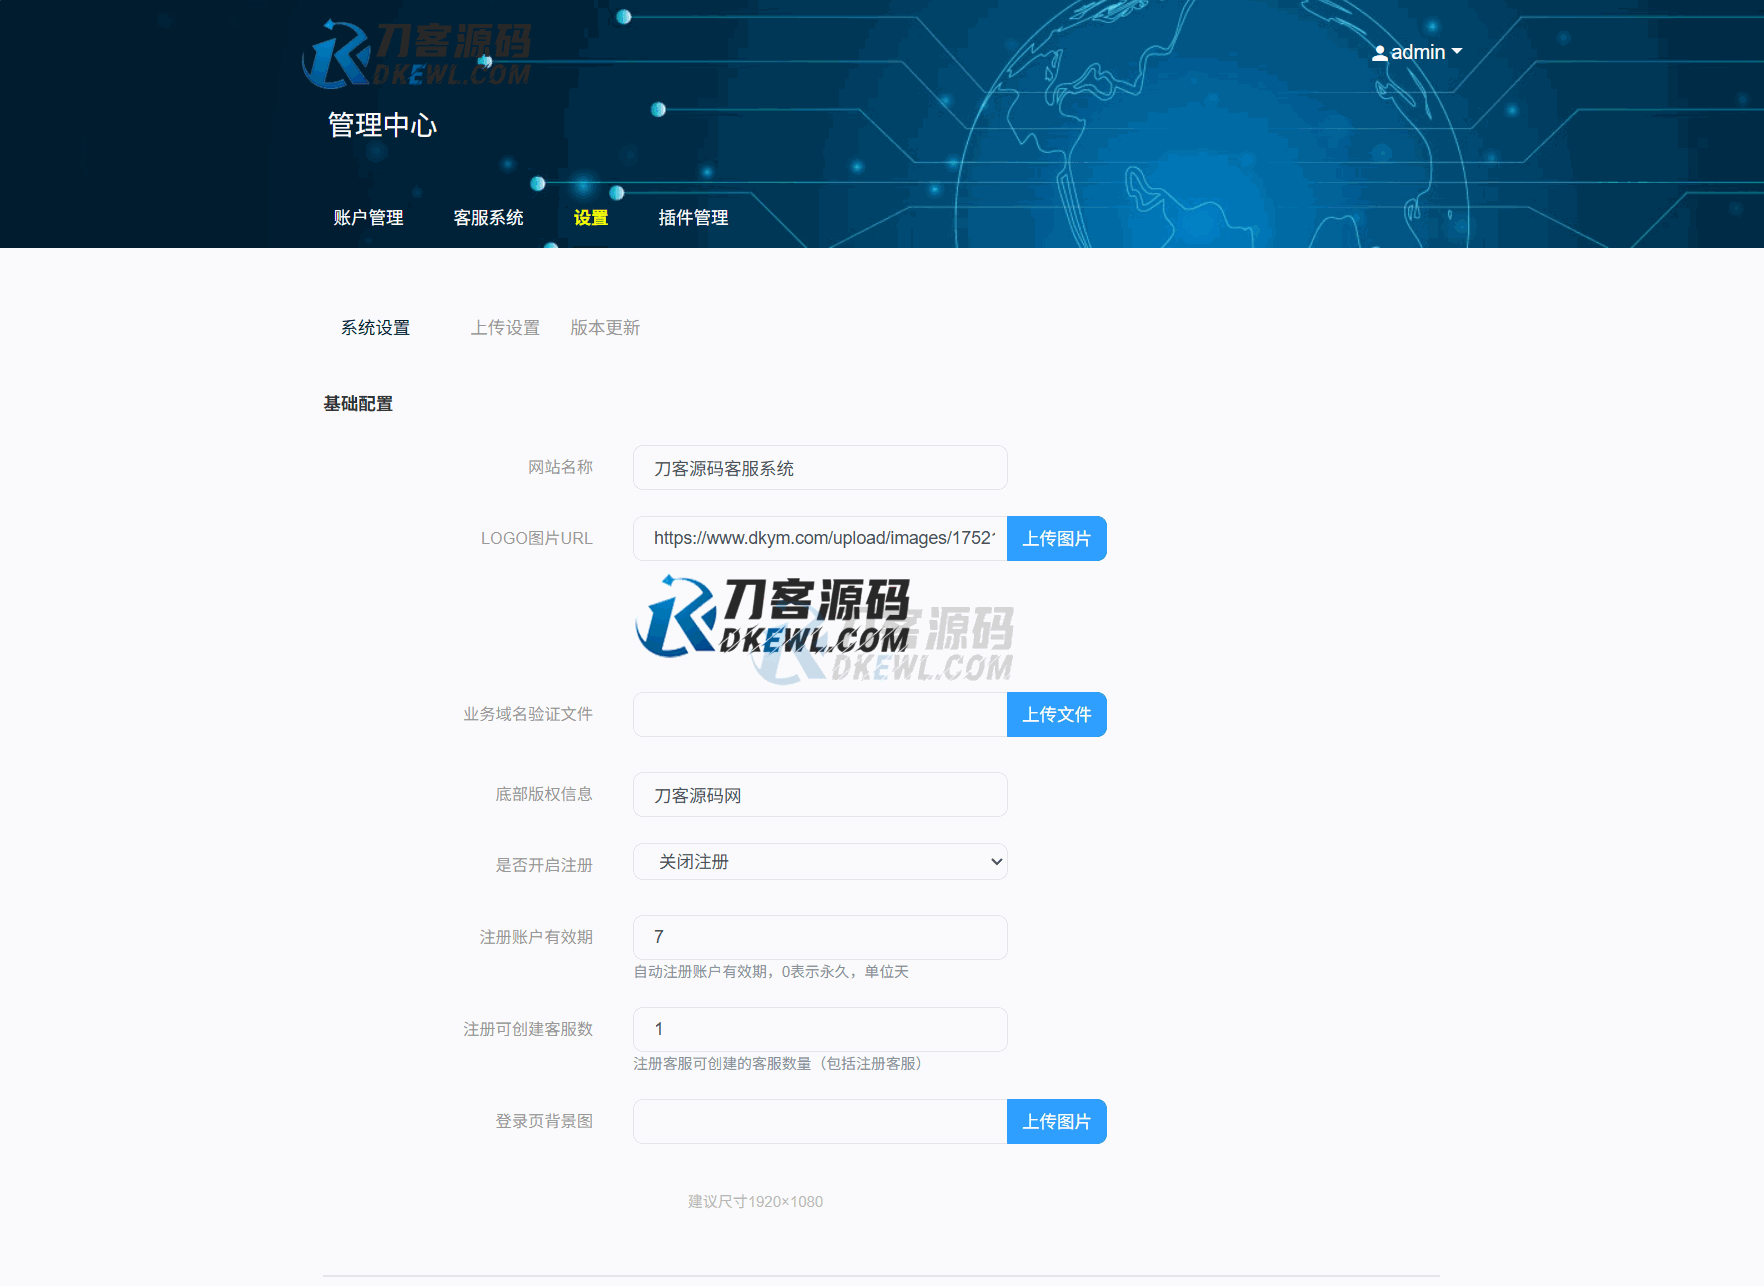Go to the 客服系统 menu item
This screenshot has height=1286, width=1764.
tap(488, 218)
